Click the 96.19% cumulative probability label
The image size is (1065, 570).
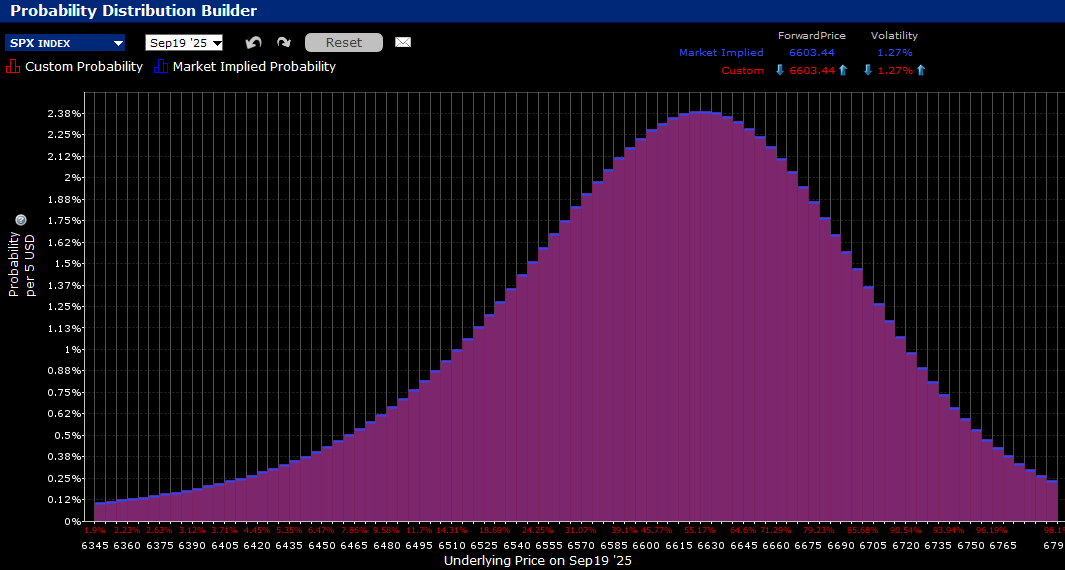[x=992, y=530]
